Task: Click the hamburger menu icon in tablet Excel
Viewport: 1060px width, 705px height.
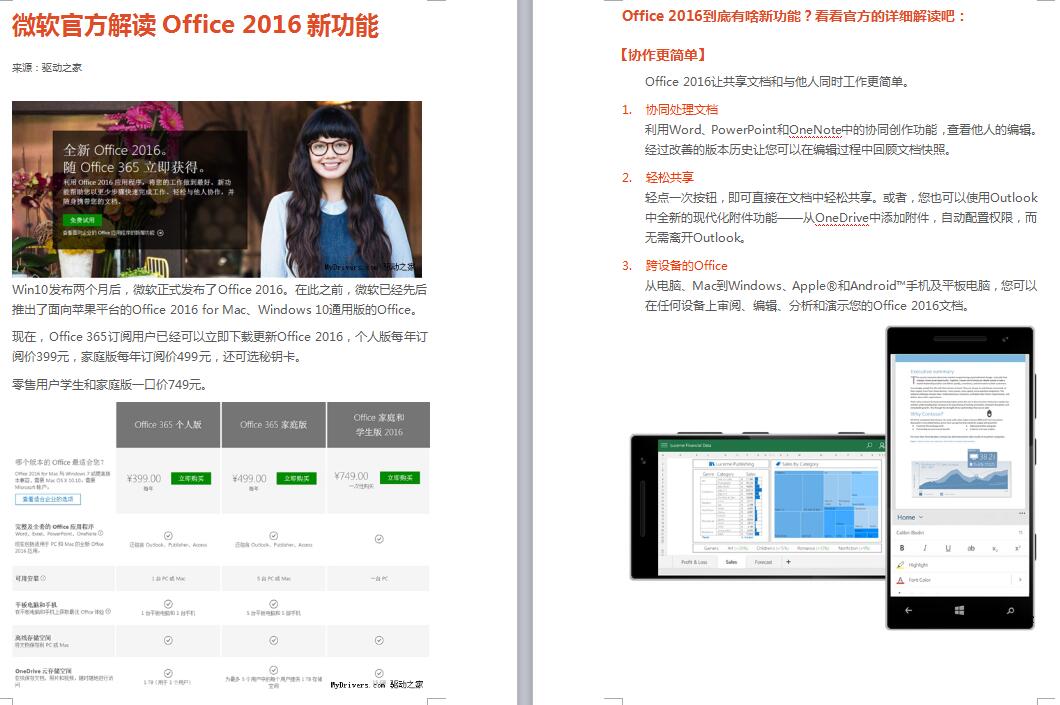Action: 663,444
